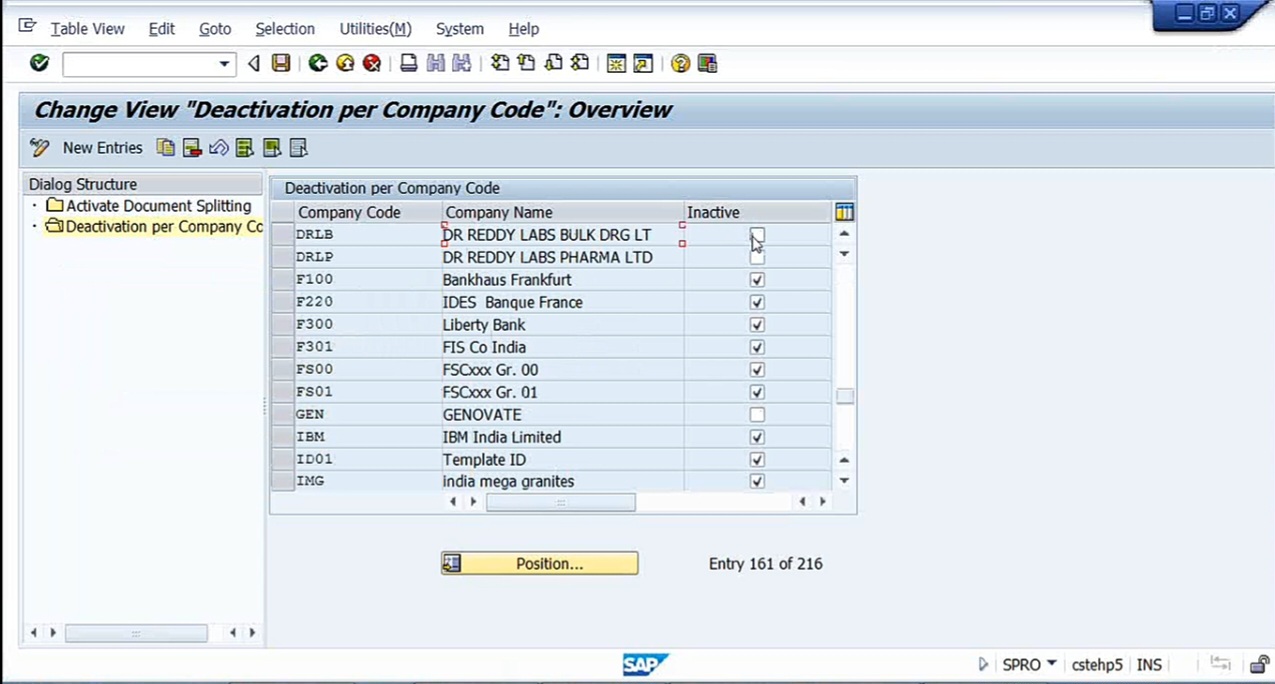The height and width of the screenshot is (684, 1275).
Task: Open the Help menu
Action: pyautogui.click(x=523, y=29)
